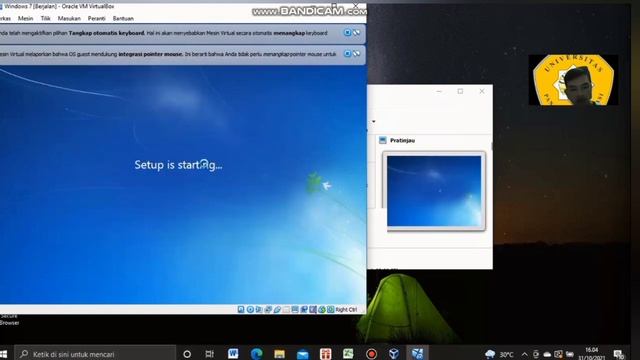Open the partially visible Berkas menu
The height and width of the screenshot is (360, 640).
coord(5,18)
